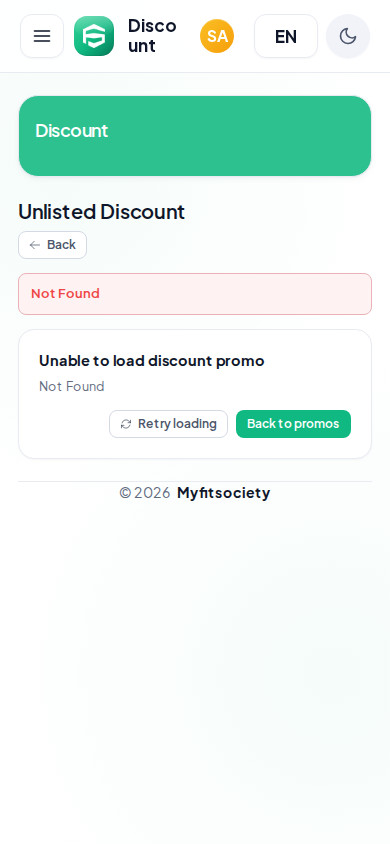
Task: Open the hamburger navigation menu
Action: pyautogui.click(x=42, y=36)
